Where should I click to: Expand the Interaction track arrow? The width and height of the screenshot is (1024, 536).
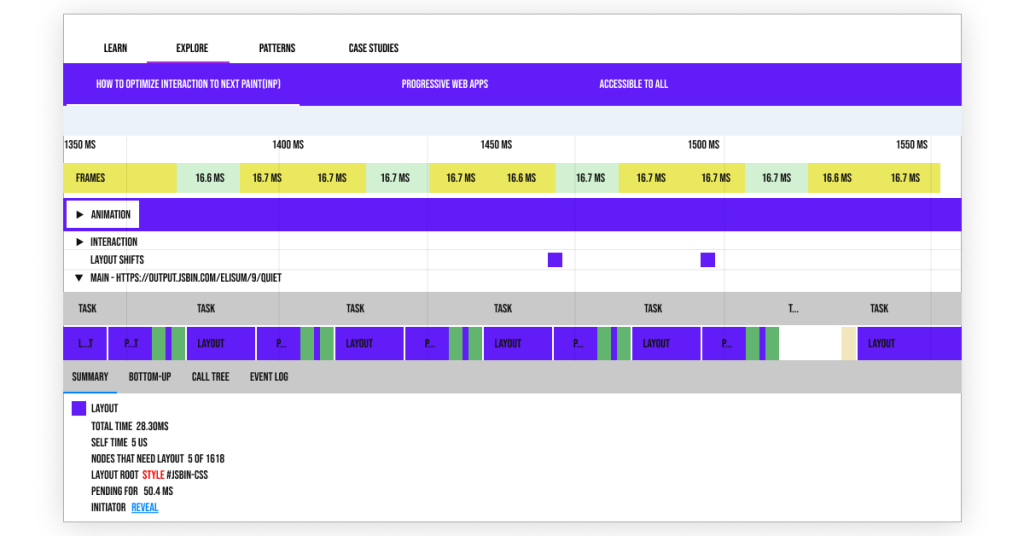click(80, 242)
